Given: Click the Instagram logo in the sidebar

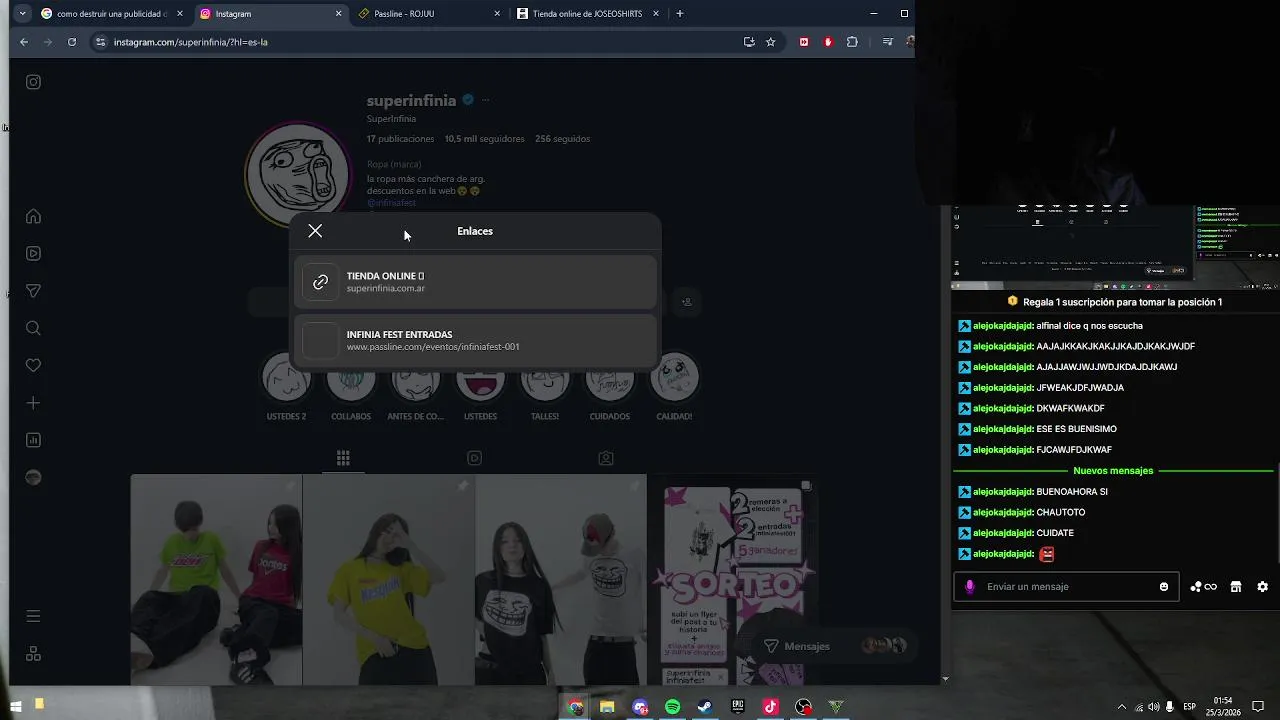Looking at the screenshot, I should (33, 82).
